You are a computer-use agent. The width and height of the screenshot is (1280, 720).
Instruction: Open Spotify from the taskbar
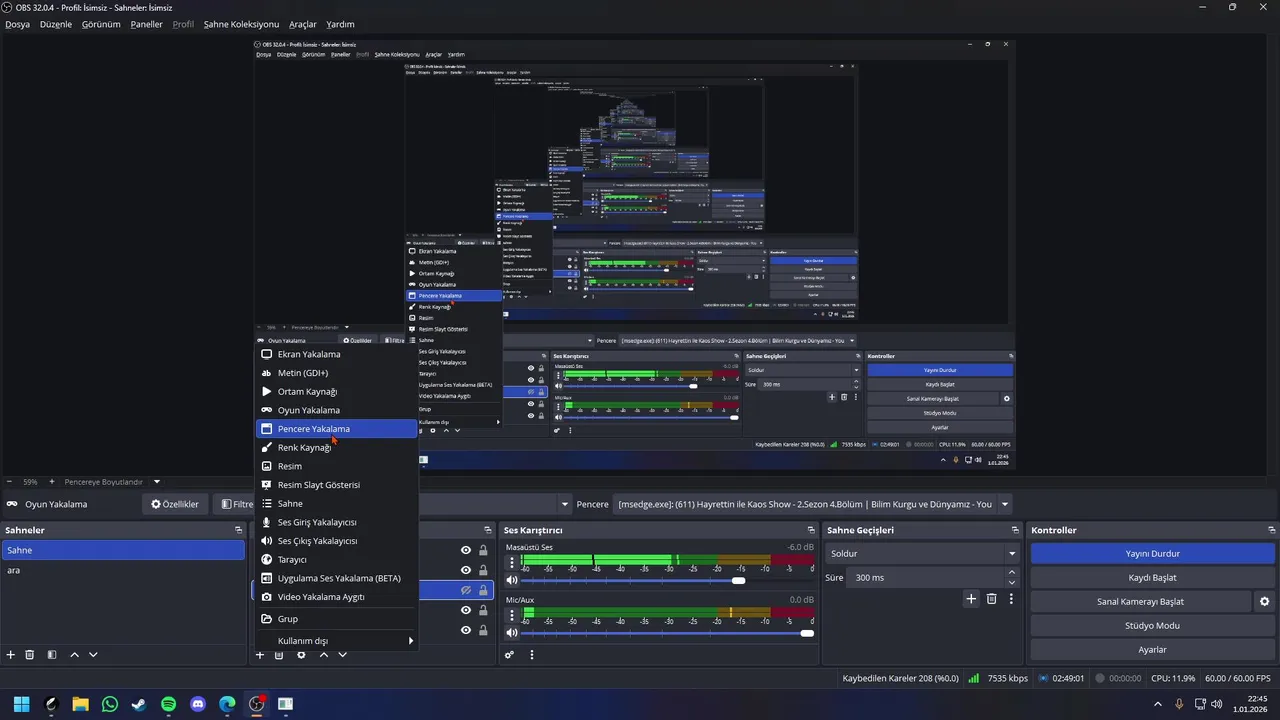click(168, 704)
